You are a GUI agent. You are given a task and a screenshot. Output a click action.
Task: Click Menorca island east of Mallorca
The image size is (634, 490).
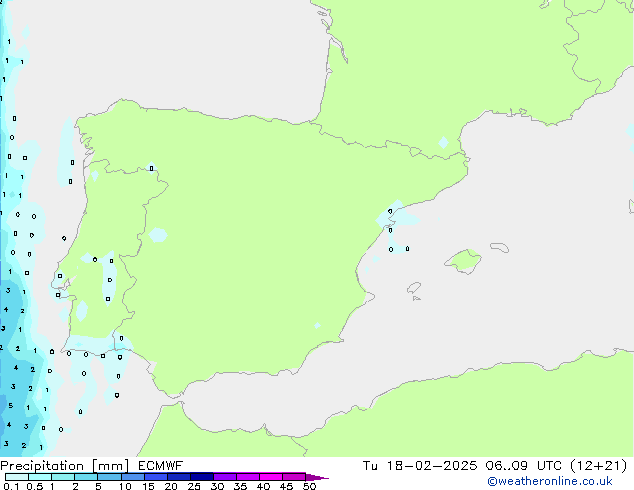pos(497,245)
